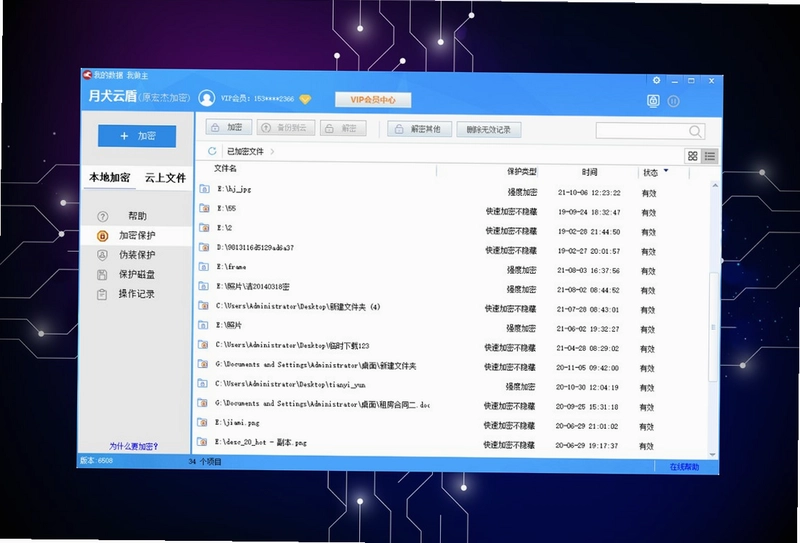Image resolution: width=800 pixels, height=543 pixels.
Task: Select 保护磁盘 in the sidebar
Action: [136, 274]
